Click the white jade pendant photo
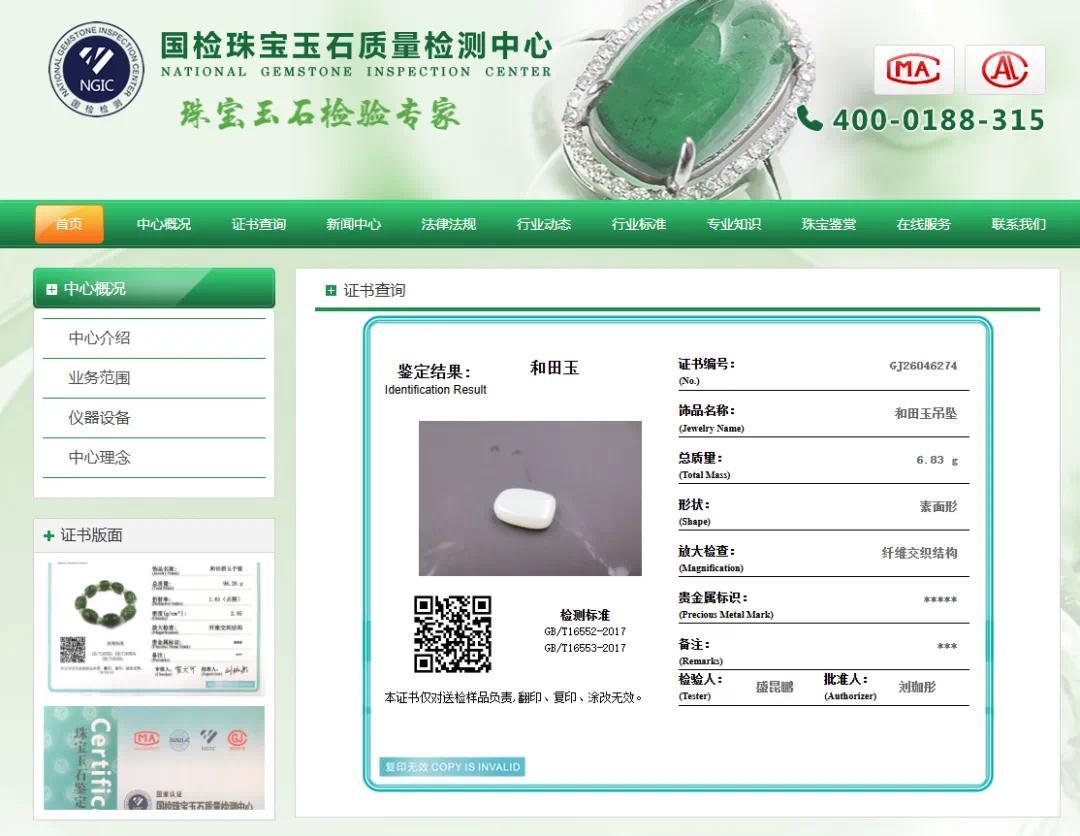 click(530, 499)
